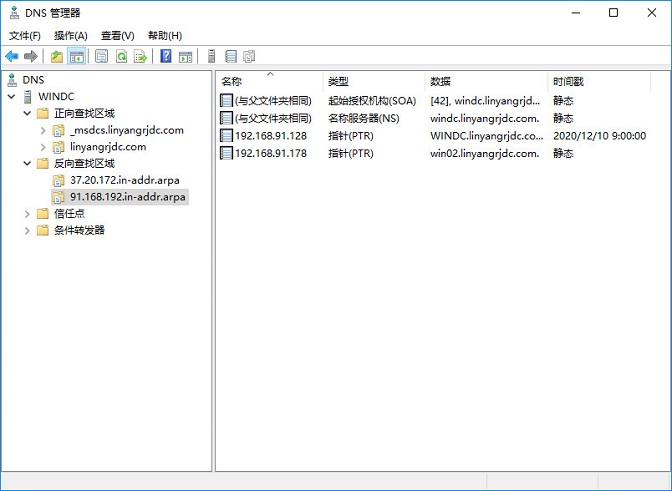The image size is (672, 491).
Task: Expand the 条件转发器 node
Action: pyautogui.click(x=27, y=231)
